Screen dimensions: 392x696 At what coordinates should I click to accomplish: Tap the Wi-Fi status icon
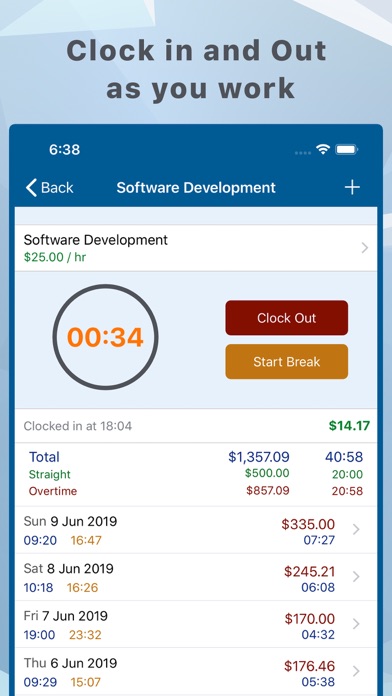(x=323, y=150)
